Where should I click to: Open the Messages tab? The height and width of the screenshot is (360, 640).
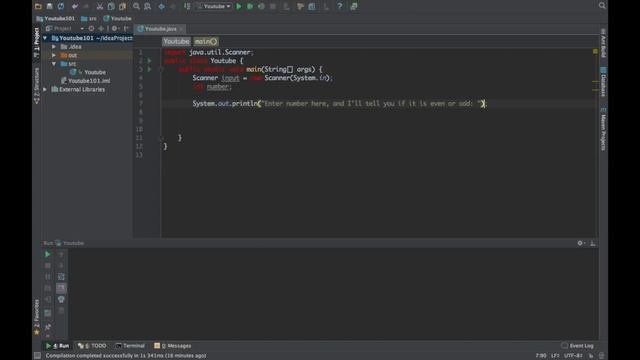click(173, 346)
